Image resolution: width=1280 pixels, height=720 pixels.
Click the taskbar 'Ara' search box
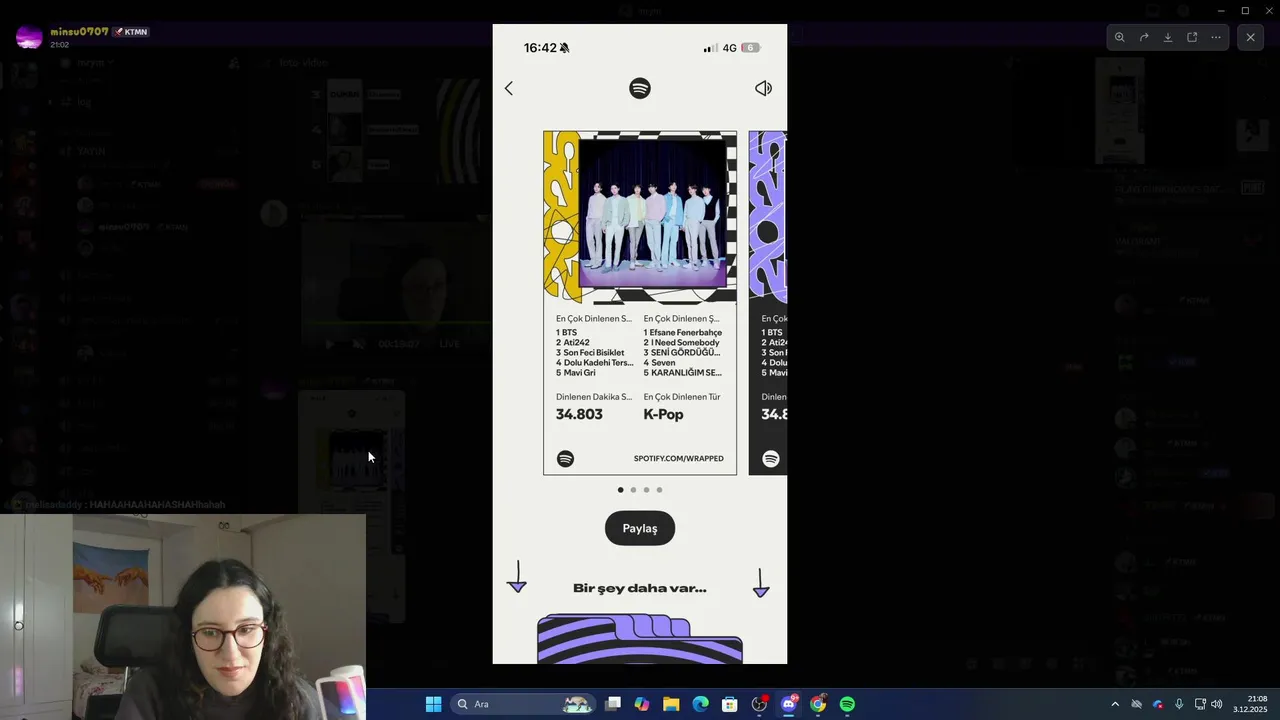523,704
